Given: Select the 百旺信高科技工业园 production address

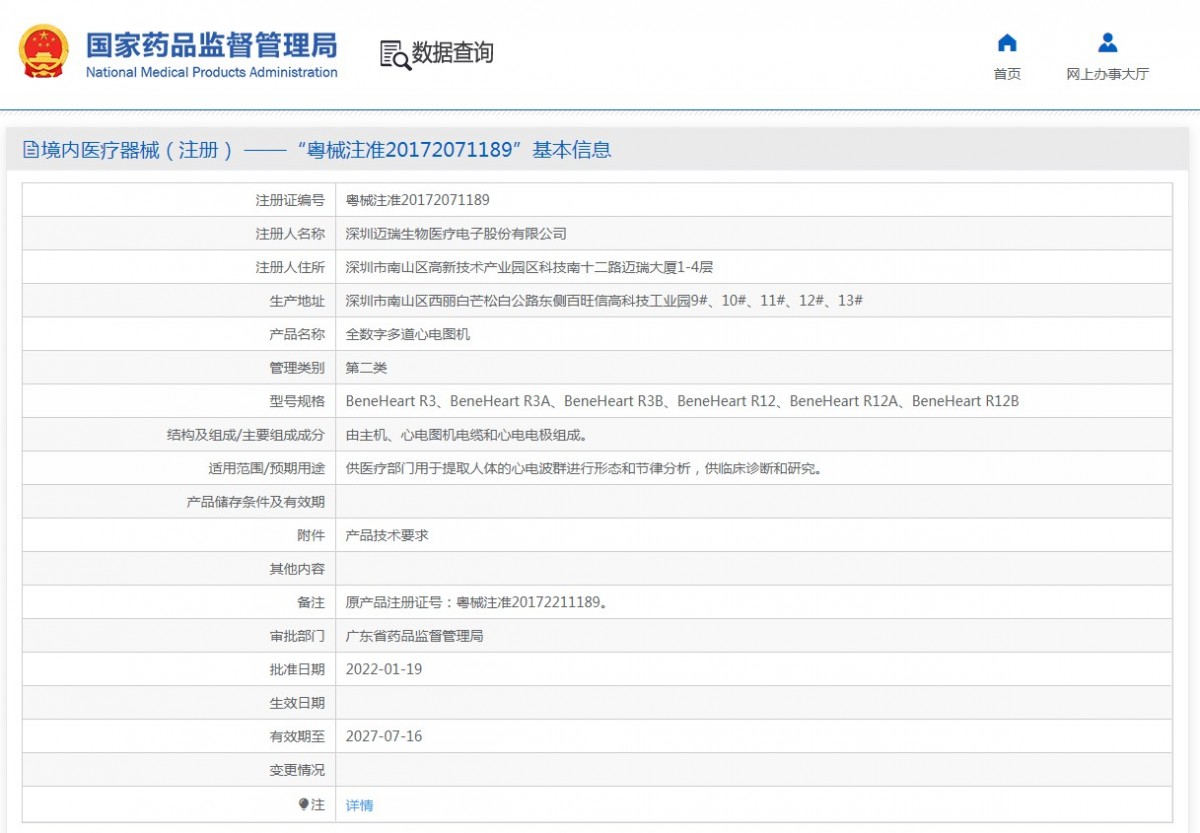Looking at the screenshot, I should click(604, 301).
